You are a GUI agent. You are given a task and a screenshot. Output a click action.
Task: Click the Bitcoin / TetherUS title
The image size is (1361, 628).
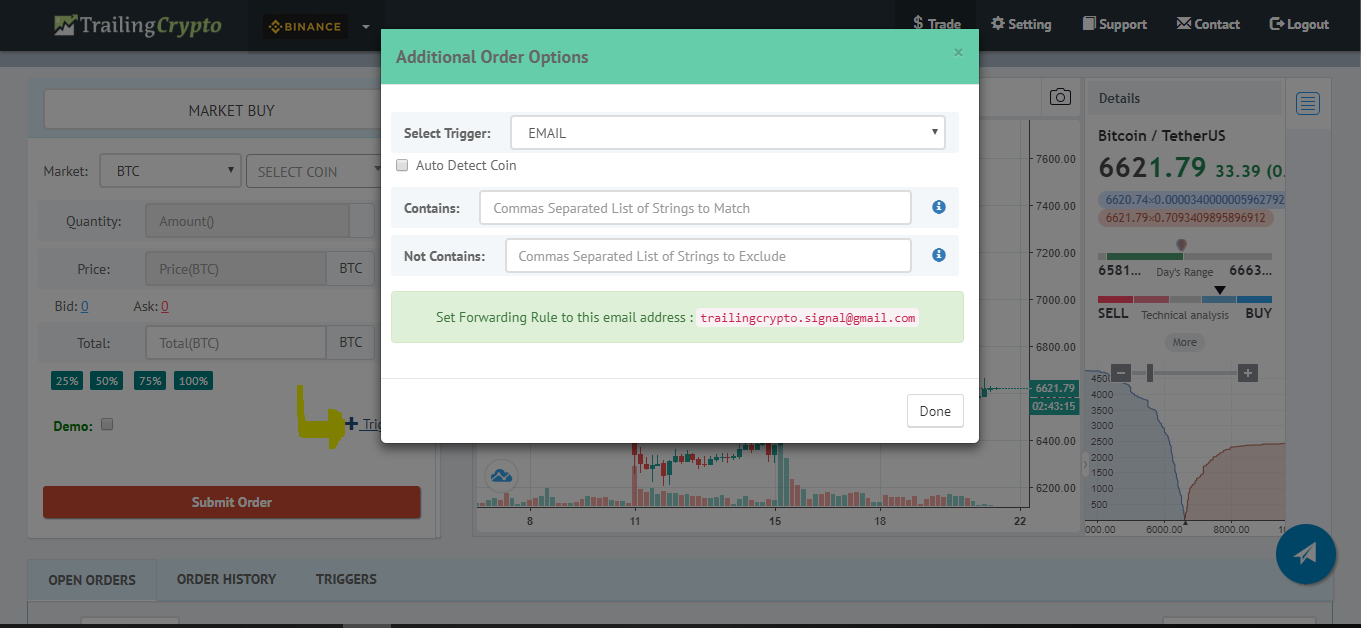click(1161, 135)
